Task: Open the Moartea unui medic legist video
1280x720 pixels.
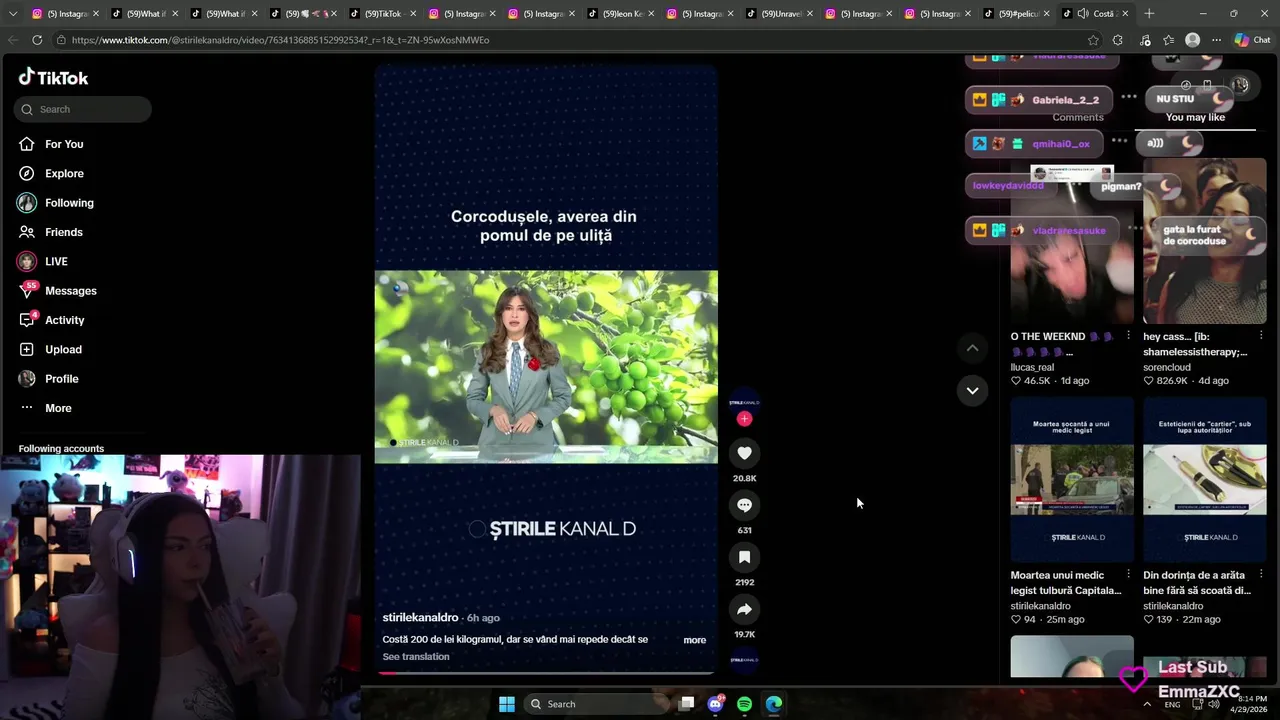Action: [x=1072, y=479]
